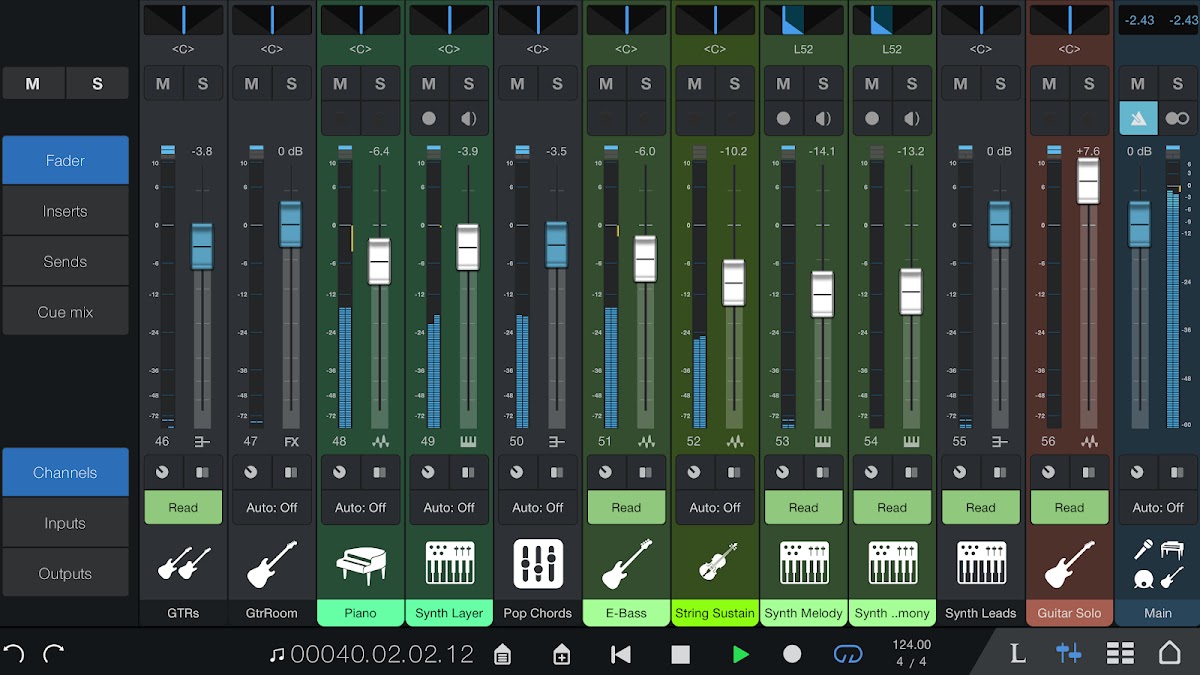Change Guitar Solo Read automation mode
Screen dimensions: 1200x675
pyautogui.click(x=1069, y=507)
